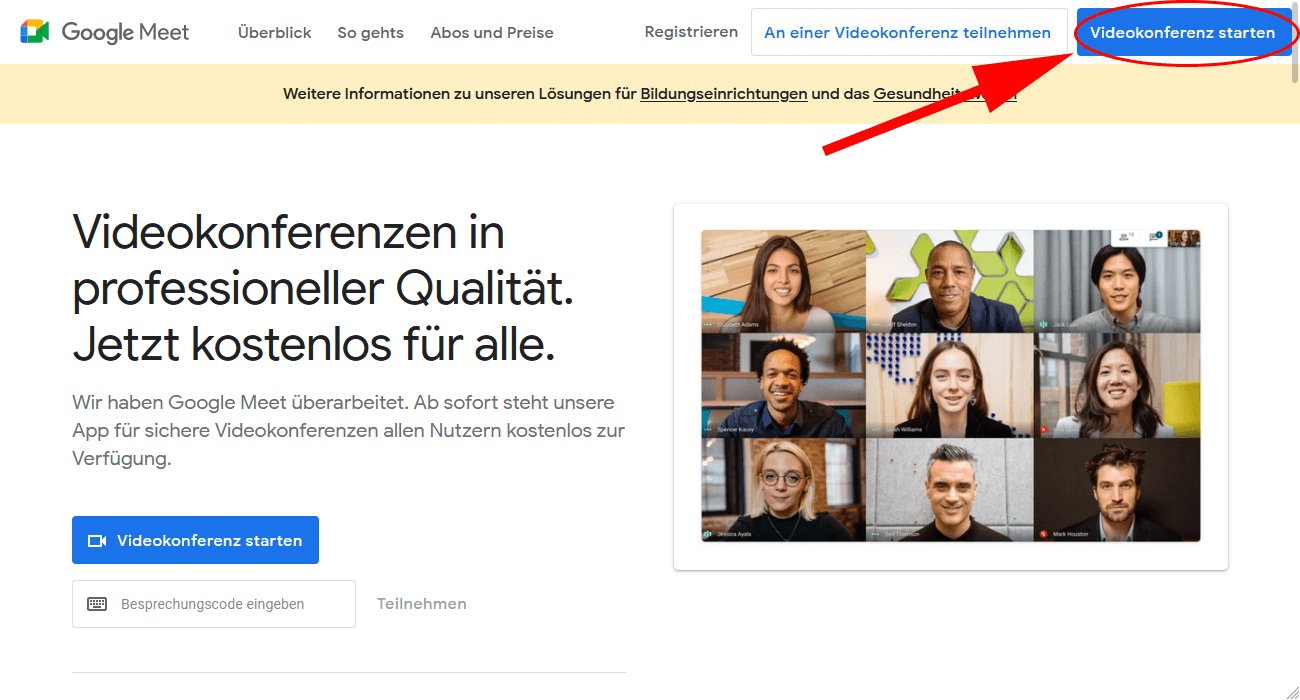Select Mark Houston's video tile
1300x700 pixels.
pyautogui.click(x=1117, y=490)
